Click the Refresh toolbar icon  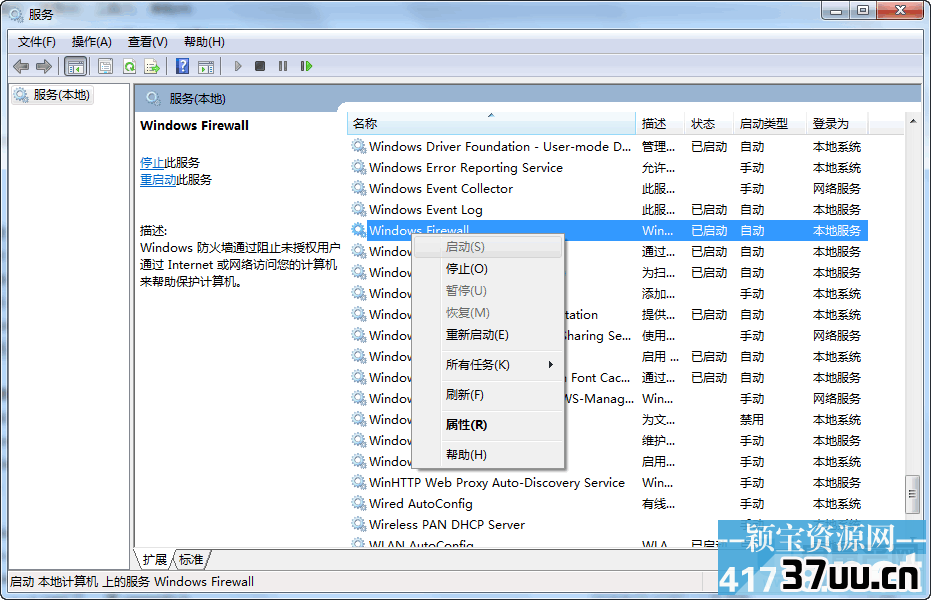(129, 66)
